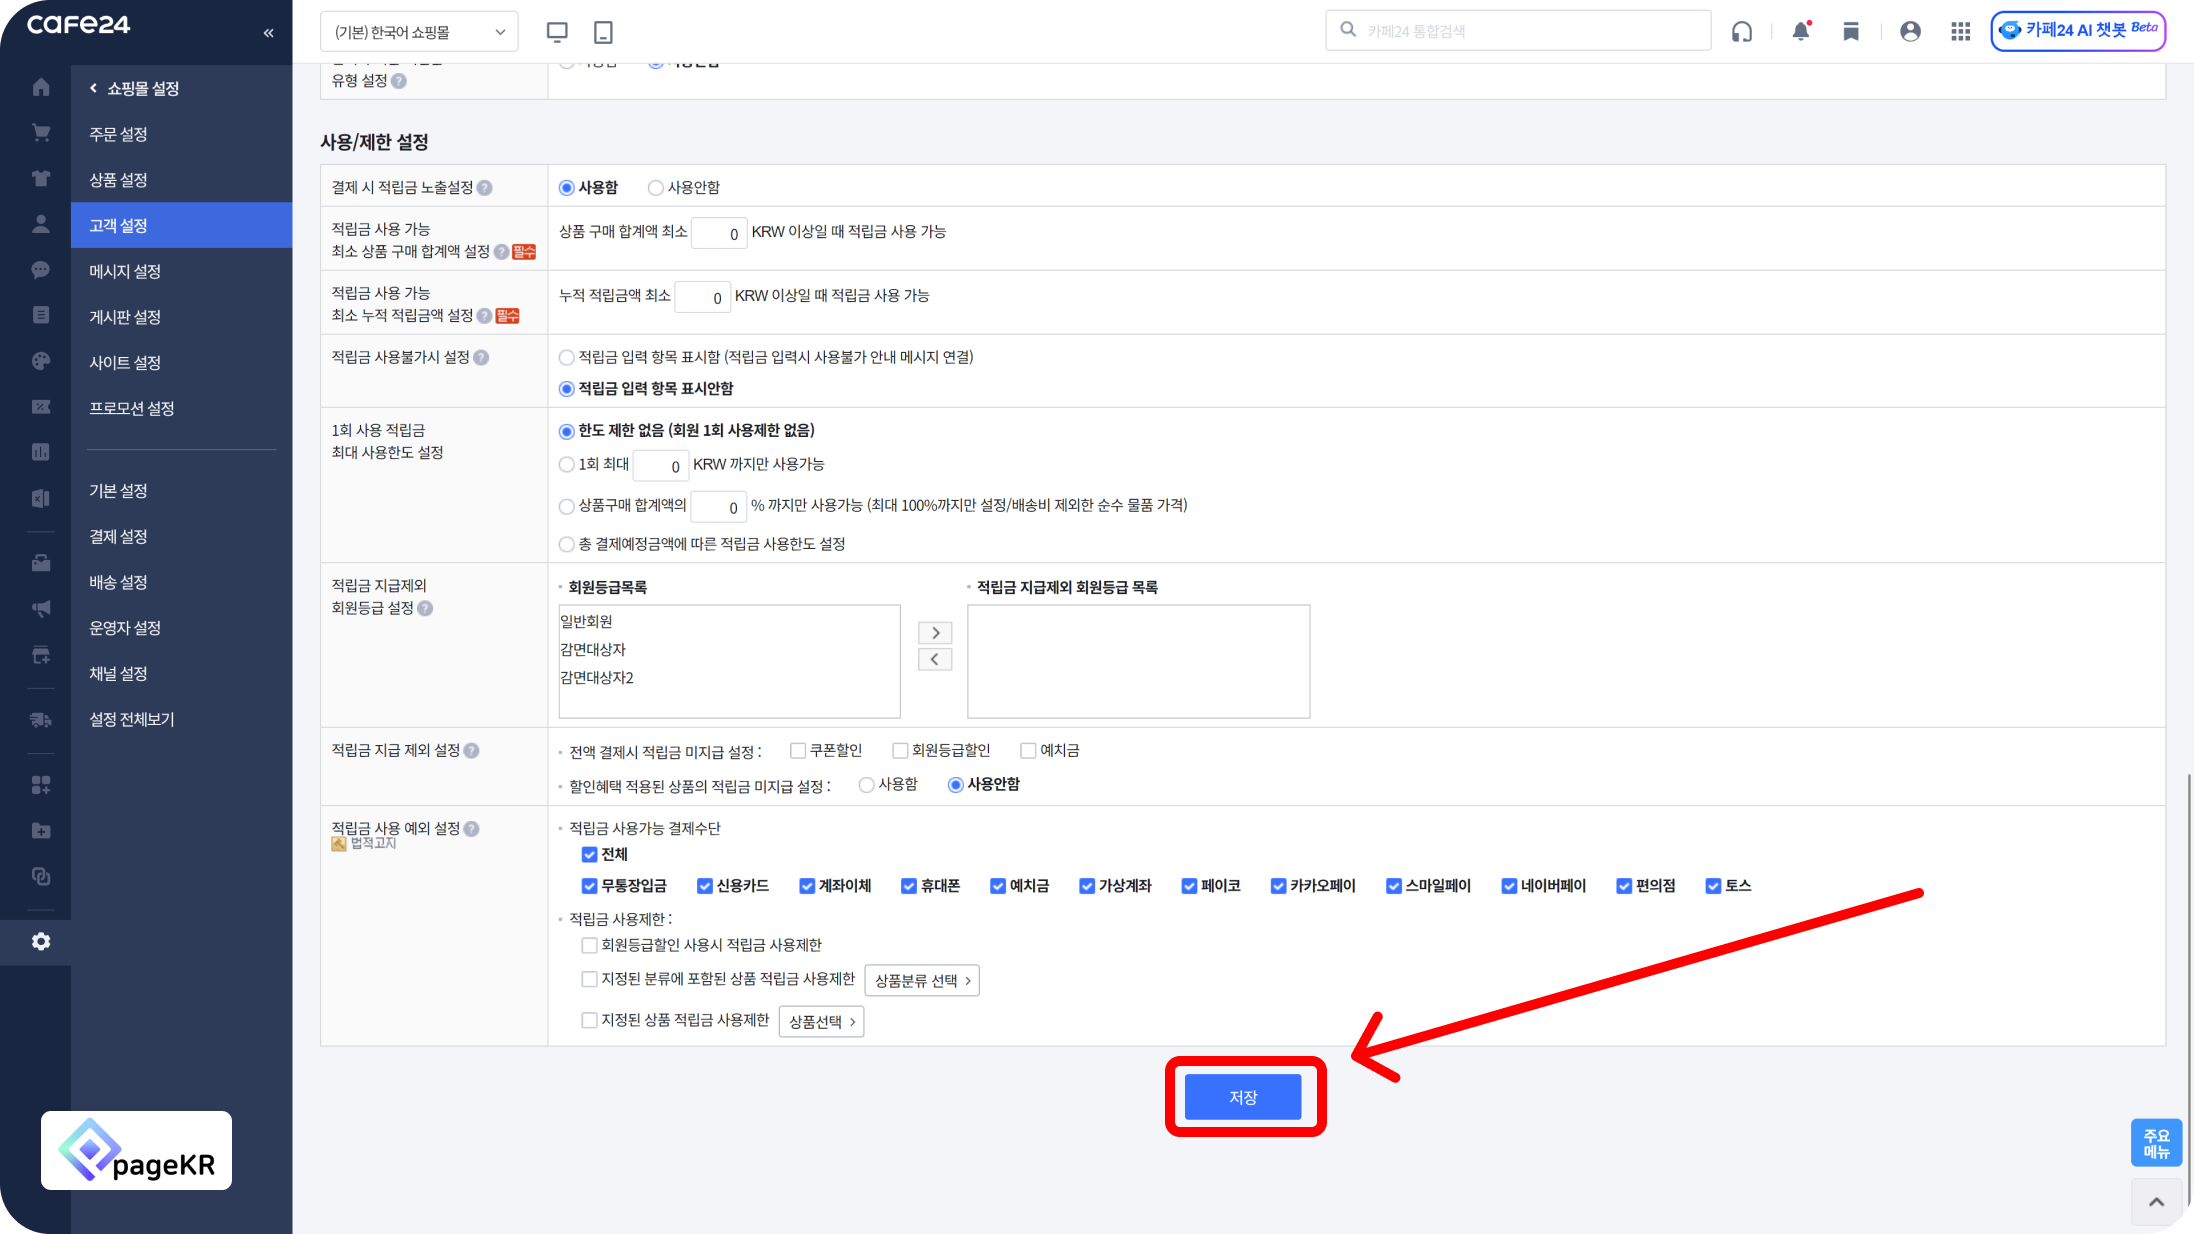Open the notification bell icon
The height and width of the screenshot is (1234, 2194).
pyautogui.click(x=1801, y=31)
